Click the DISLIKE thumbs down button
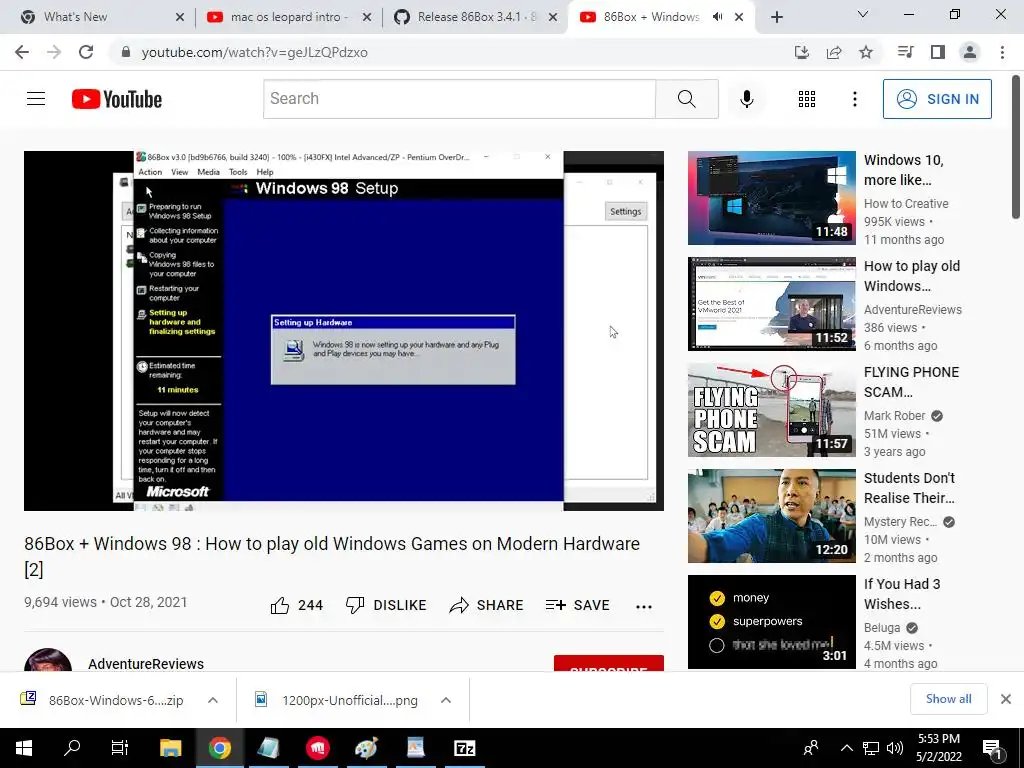The width and height of the screenshot is (1024, 768). coord(385,605)
